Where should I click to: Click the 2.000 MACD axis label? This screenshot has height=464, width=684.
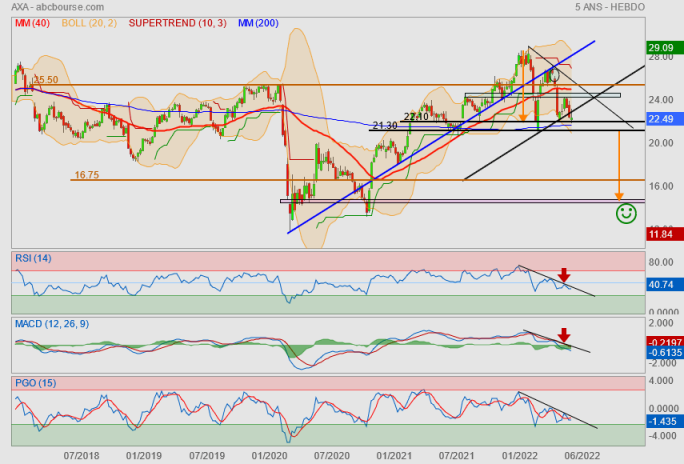[661, 323]
